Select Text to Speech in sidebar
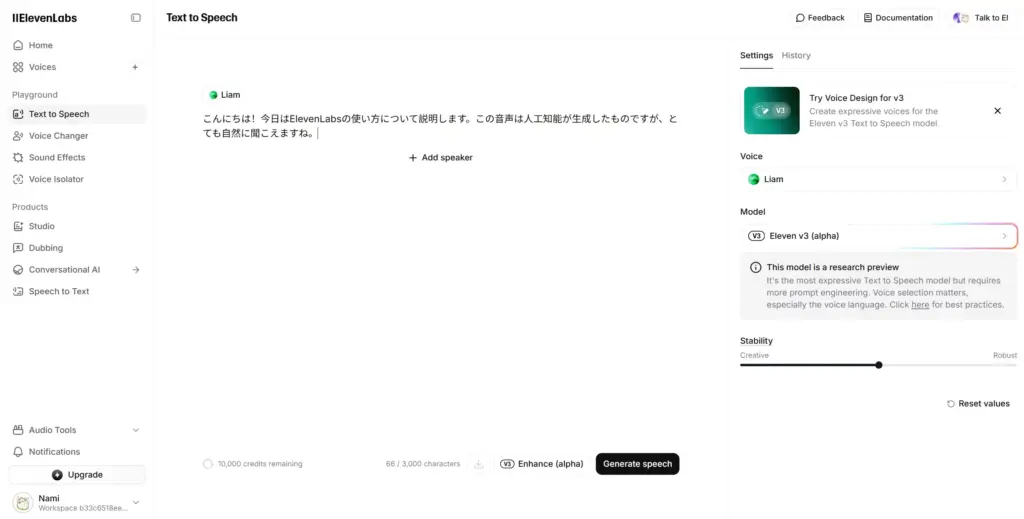 (77, 114)
